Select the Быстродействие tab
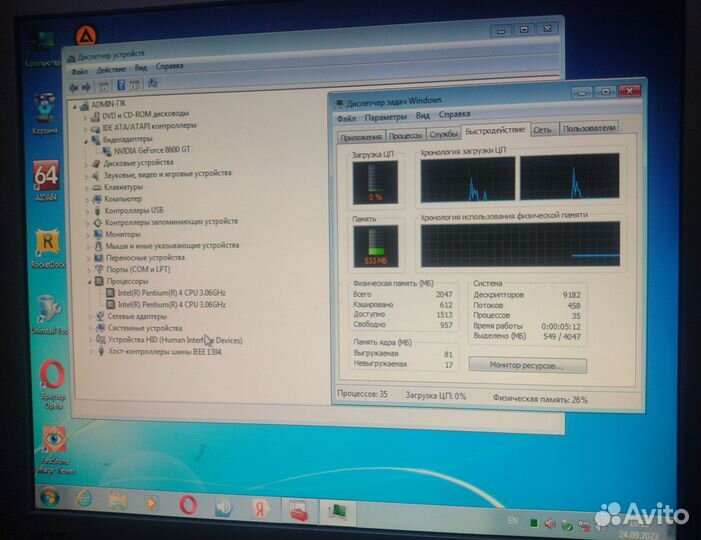This screenshot has height=540, width=701. [495, 130]
